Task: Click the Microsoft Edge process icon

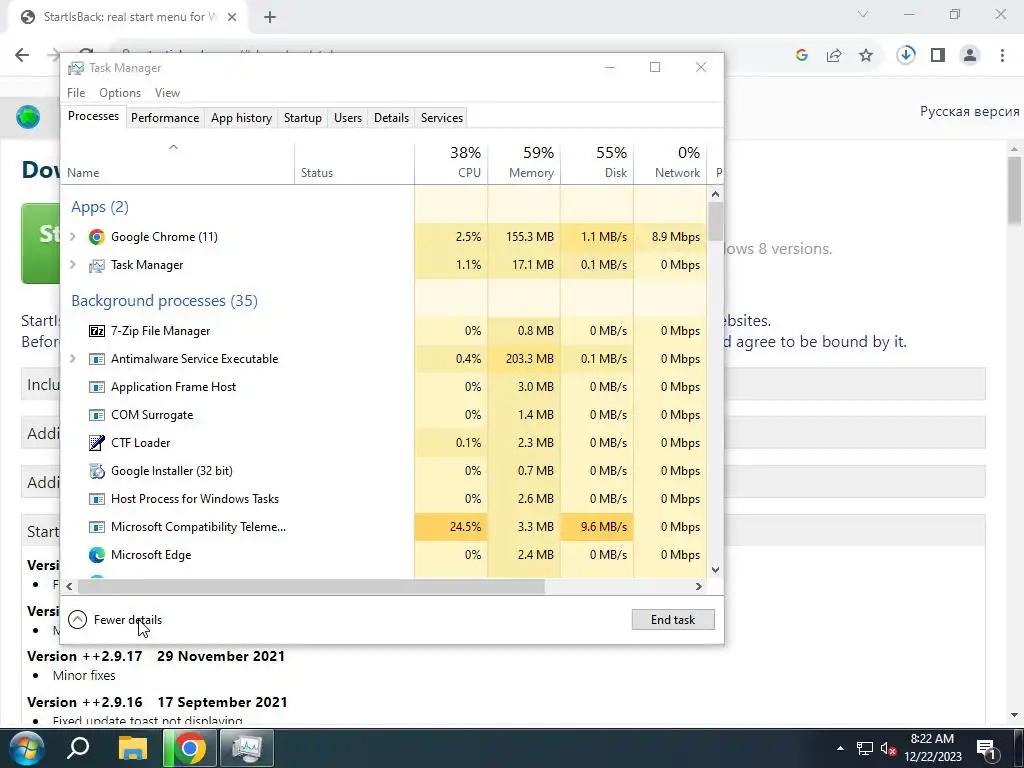Action: point(97,555)
